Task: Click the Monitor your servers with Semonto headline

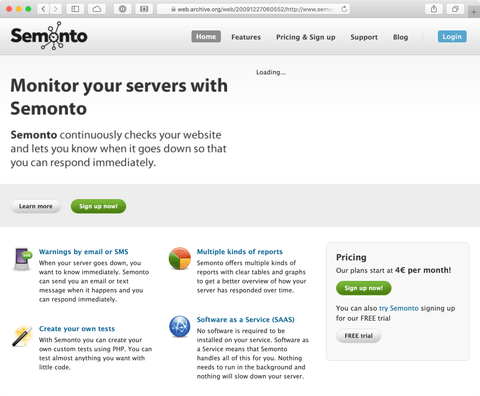Action: point(119,97)
